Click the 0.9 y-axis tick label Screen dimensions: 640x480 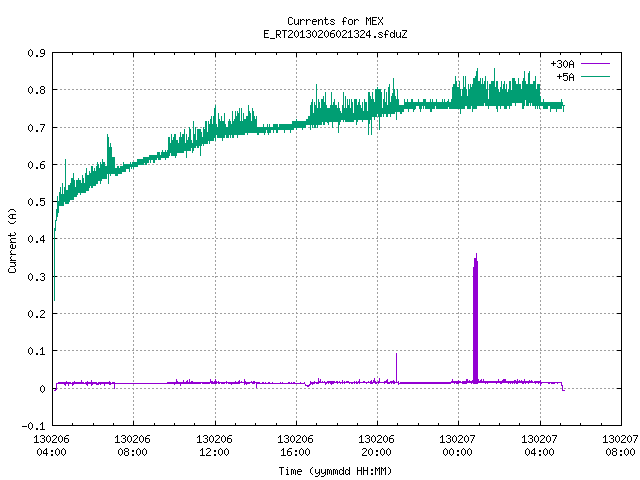click(36, 53)
